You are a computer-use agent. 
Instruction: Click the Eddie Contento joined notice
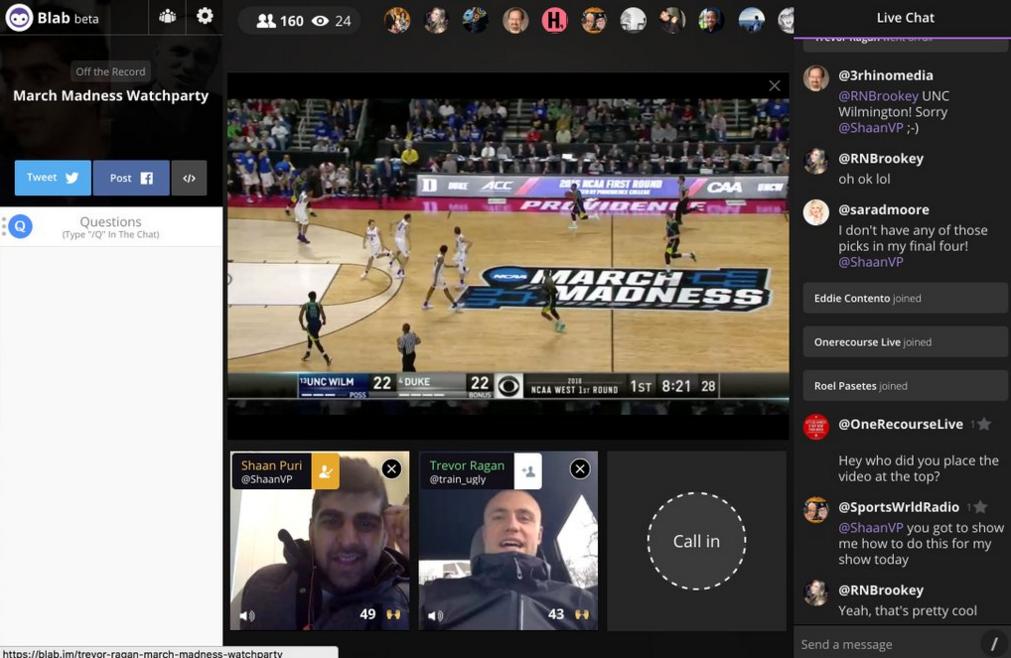coord(905,298)
